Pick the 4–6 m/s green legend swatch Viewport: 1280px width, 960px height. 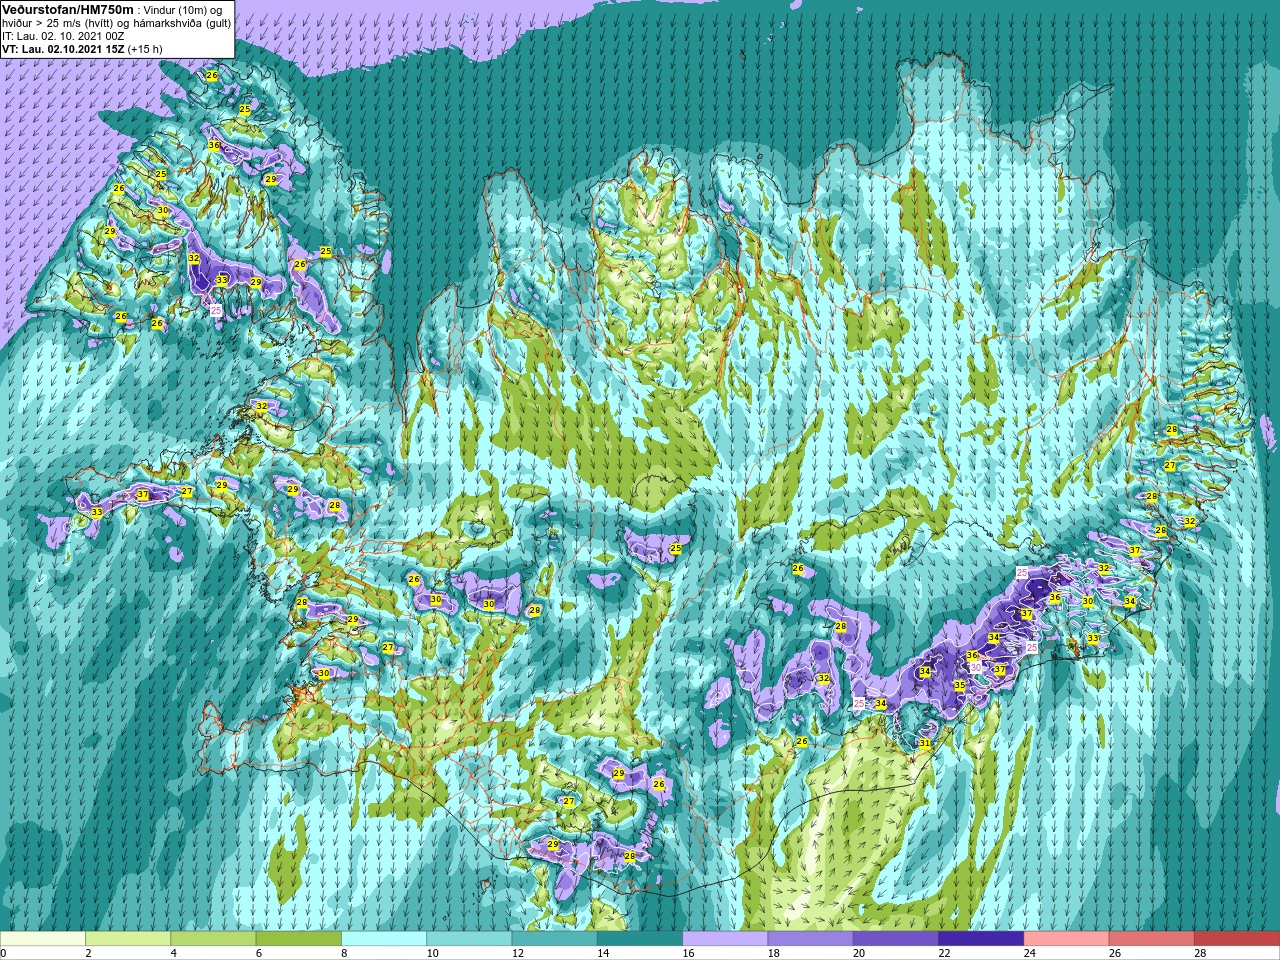coord(213,939)
